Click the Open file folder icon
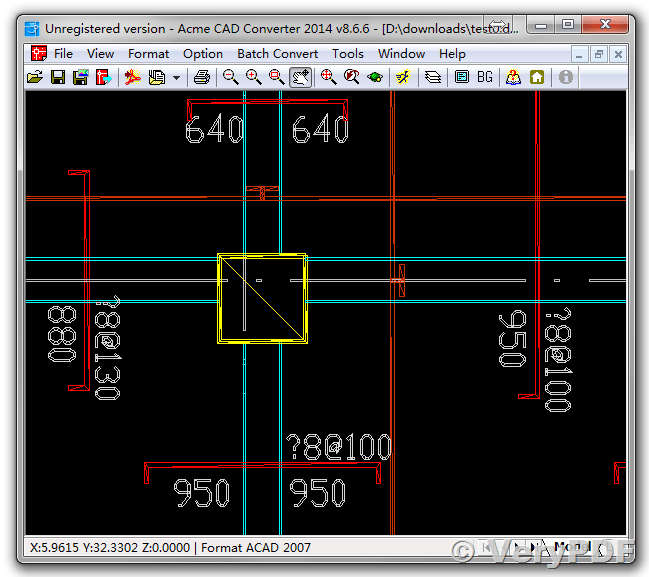The height and width of the screenshot is (577, 649). tap(35, 77)
